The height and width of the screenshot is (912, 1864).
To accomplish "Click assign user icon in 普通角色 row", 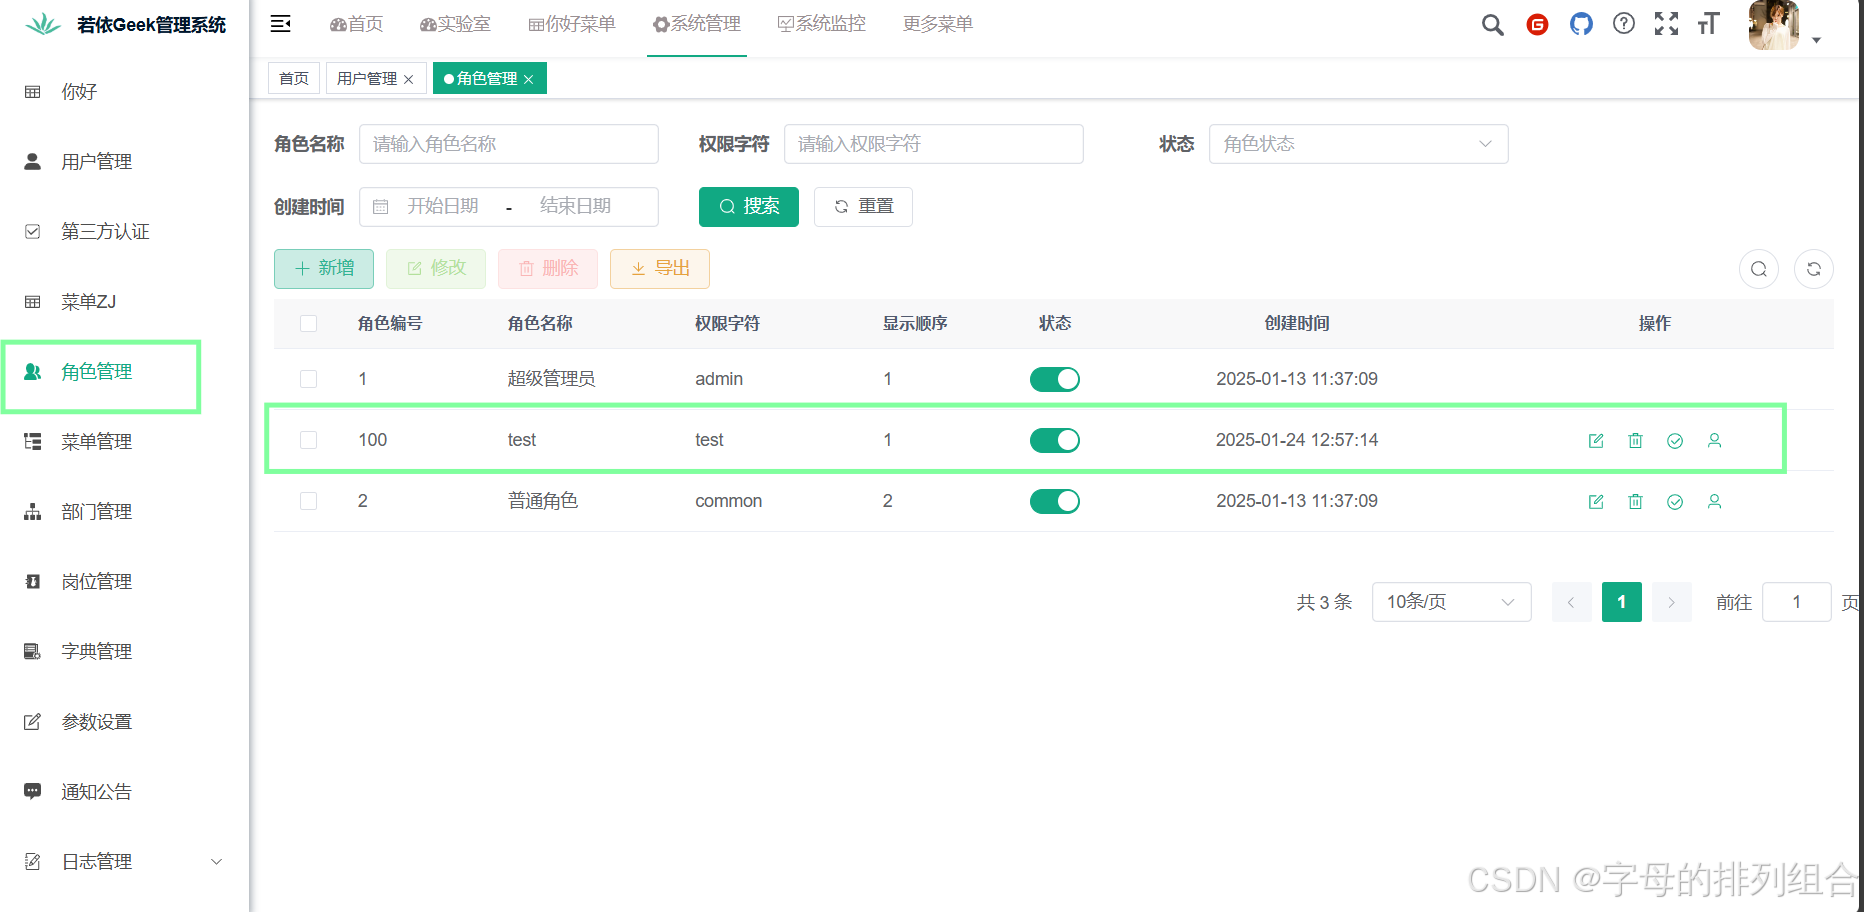I will pyautogui.click(x=1714, y=501).
